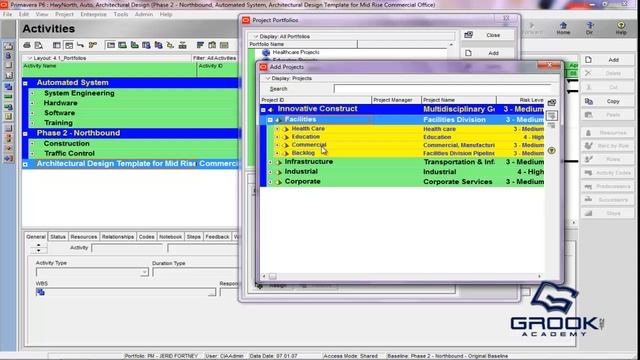Click the Dir directory toggle icon
640x360 pixels.
pyautogui.click(x=589, y=28)
